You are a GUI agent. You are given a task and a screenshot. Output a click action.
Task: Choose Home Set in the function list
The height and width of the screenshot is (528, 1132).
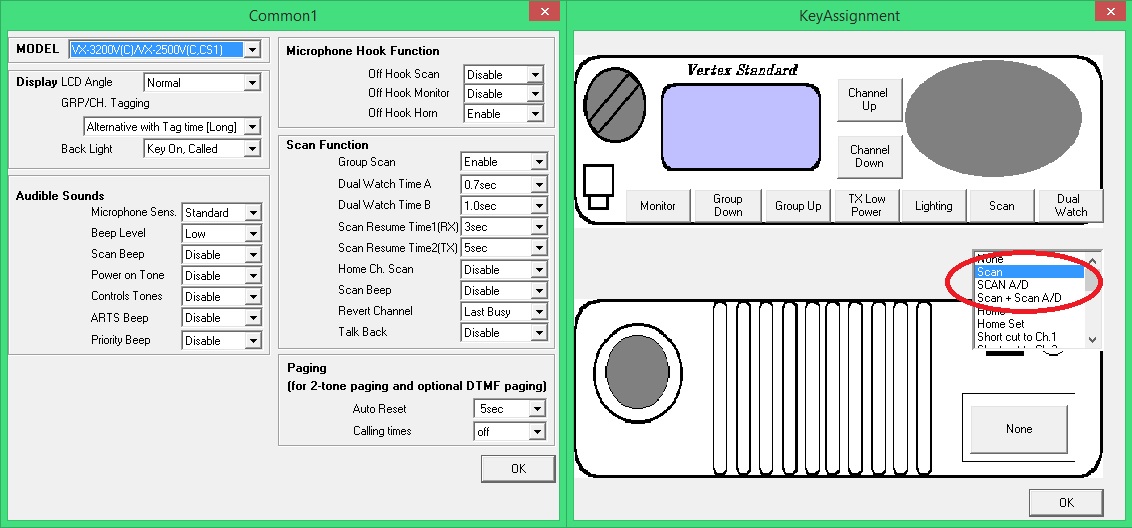[1029, 324]
